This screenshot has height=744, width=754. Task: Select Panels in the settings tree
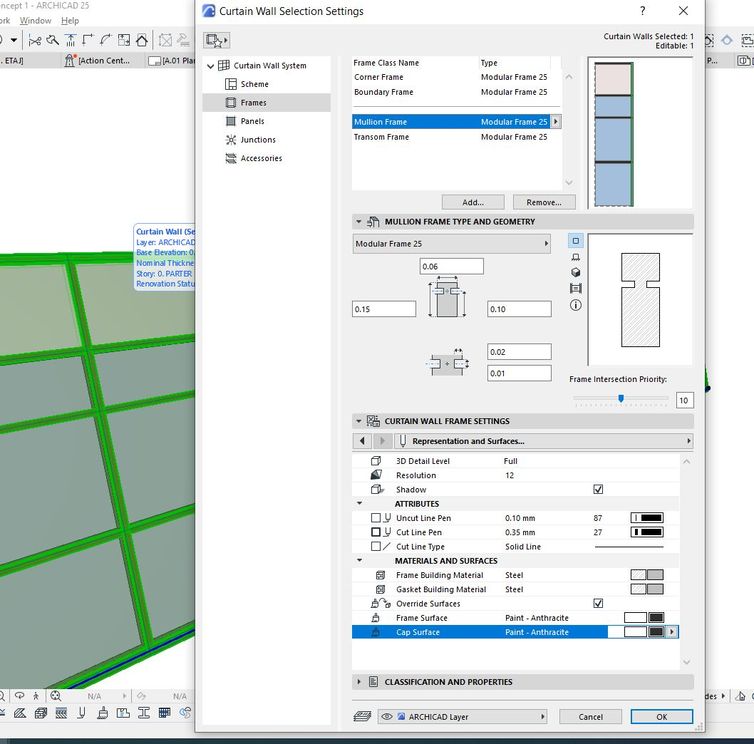pyautogui.click(x=252, y=121)
